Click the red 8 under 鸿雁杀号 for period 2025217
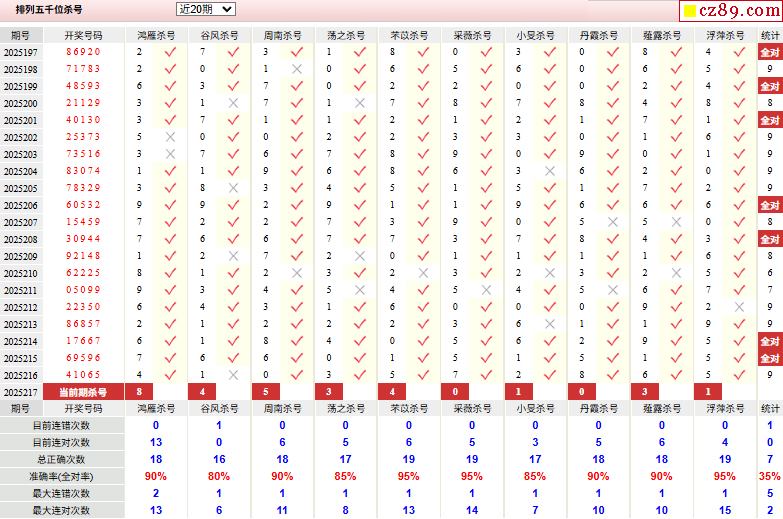 tap(139, 392)
